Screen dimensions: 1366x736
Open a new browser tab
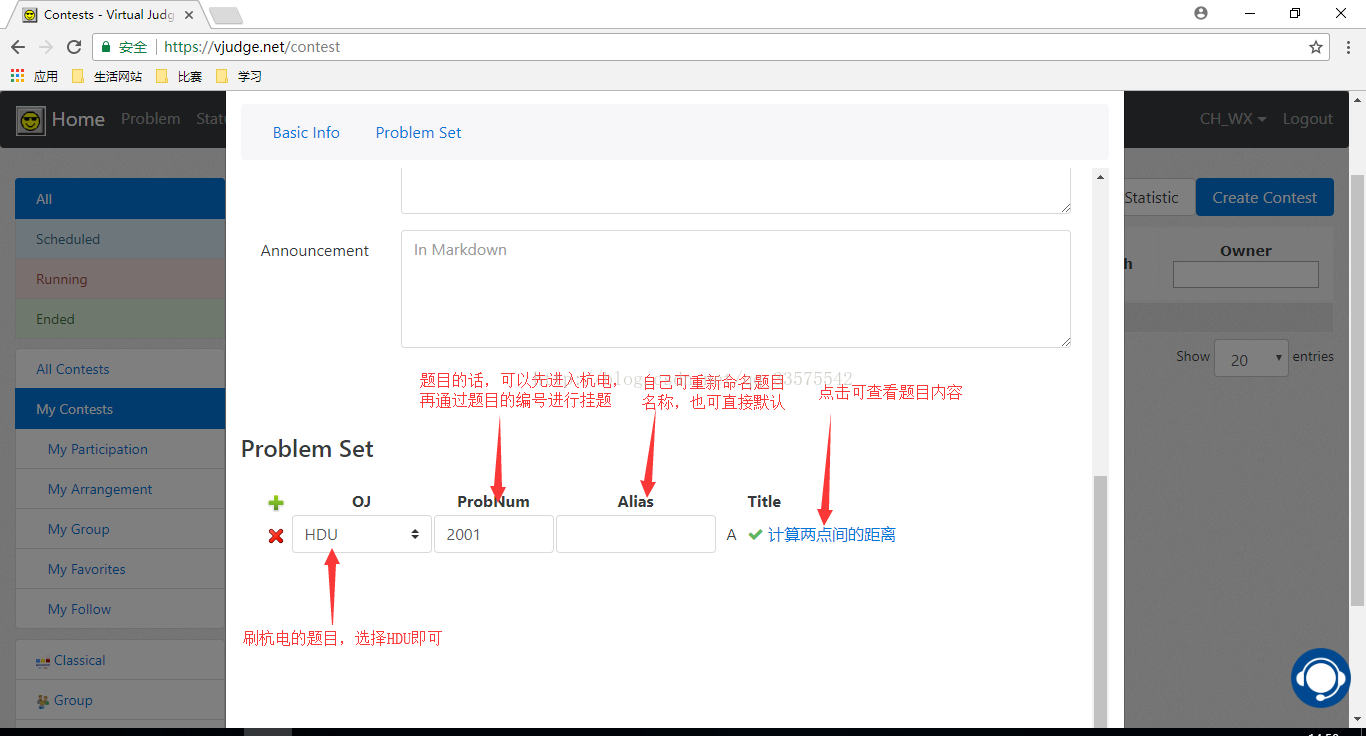tap(226, 15)
